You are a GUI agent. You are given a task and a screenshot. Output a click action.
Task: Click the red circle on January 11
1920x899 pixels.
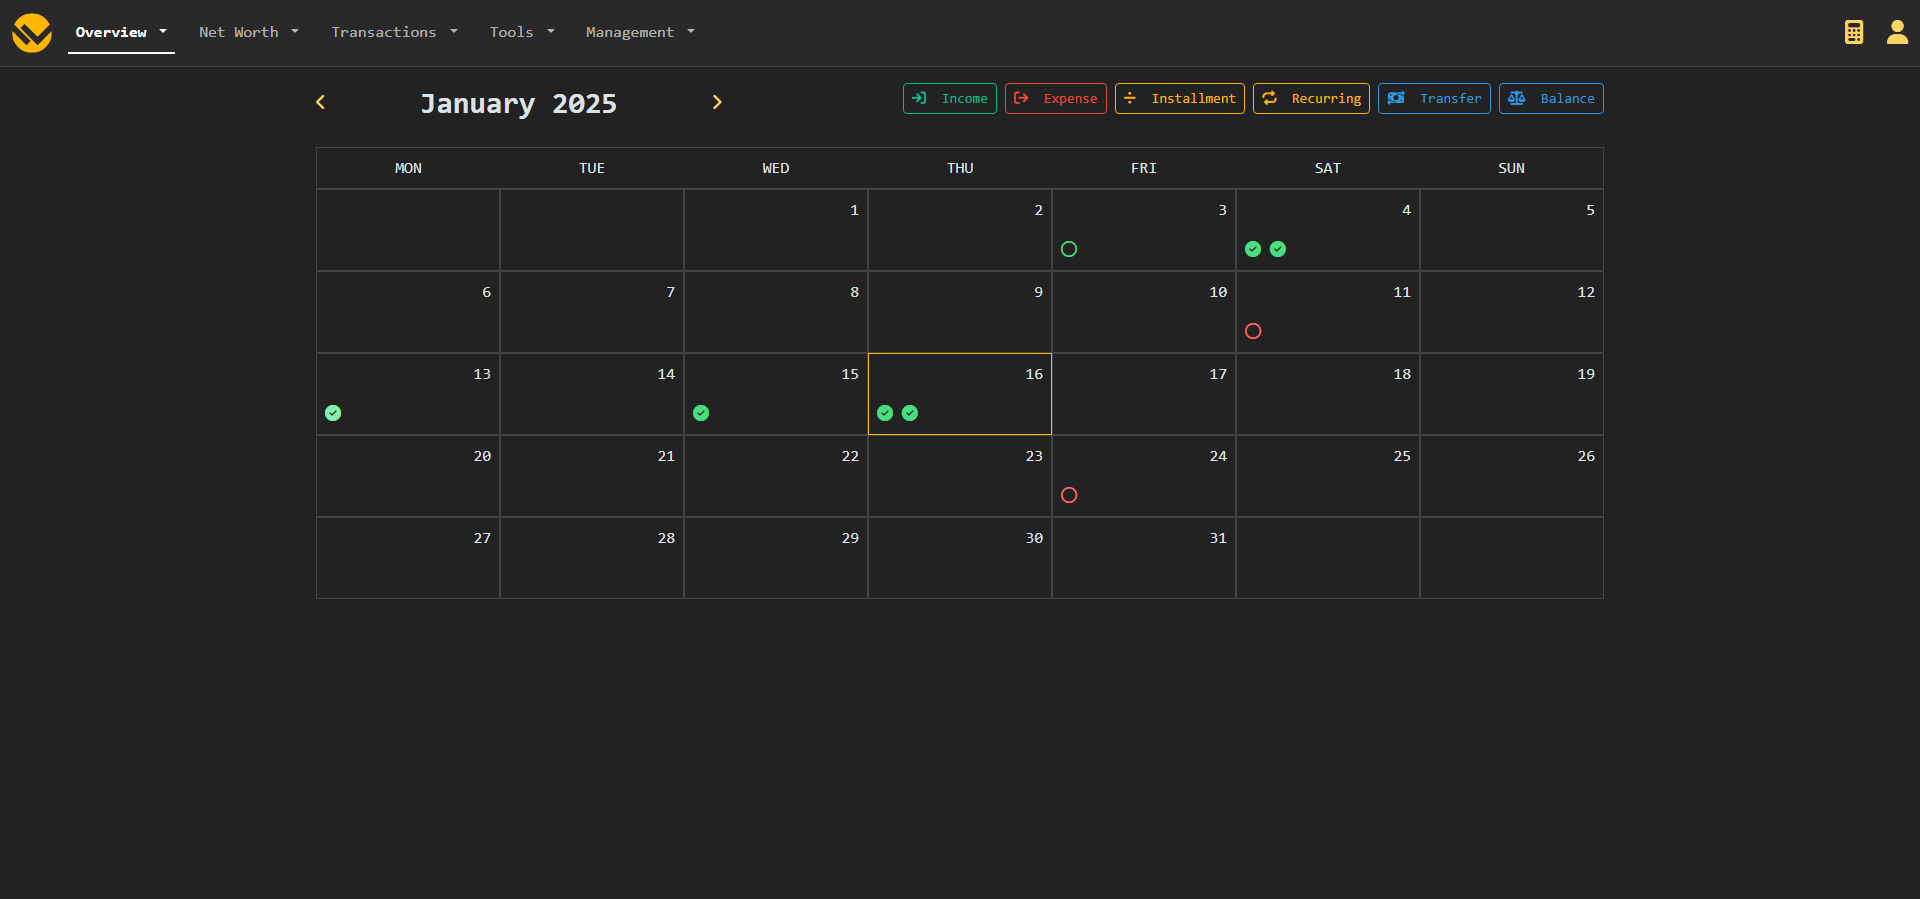coord(1253,331)
